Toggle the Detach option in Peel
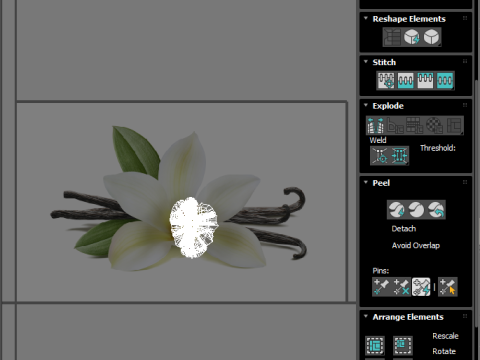The height and width of the screenshot is (360, 480). click(404, 229)
